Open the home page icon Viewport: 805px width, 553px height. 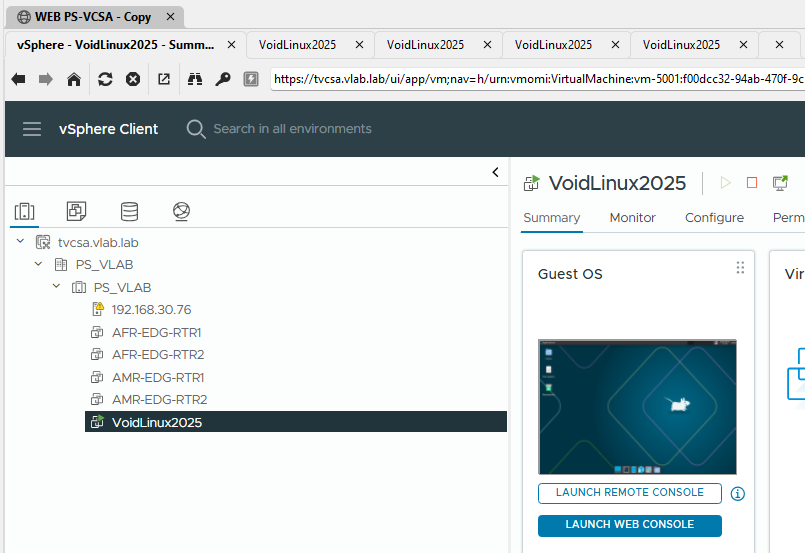74,79
